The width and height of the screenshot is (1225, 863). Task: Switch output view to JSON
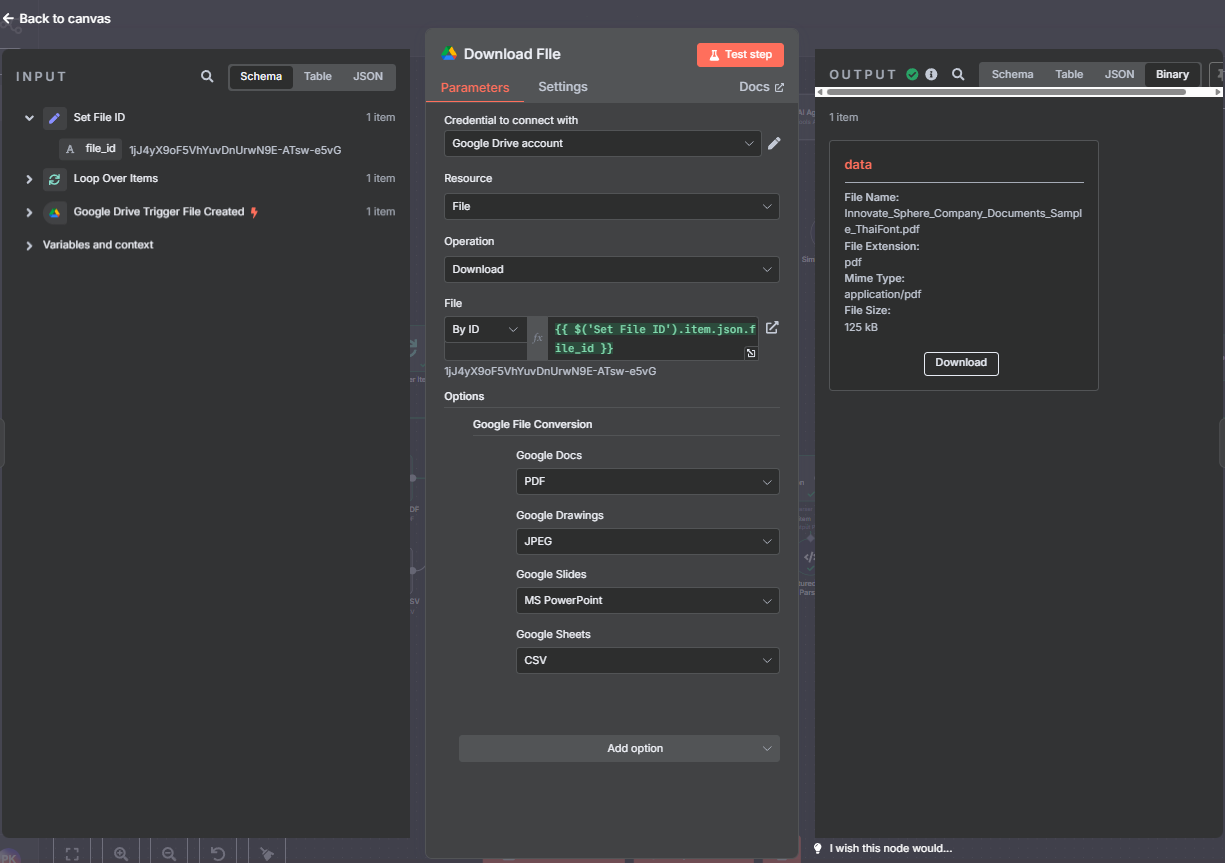(x=1119, y=75)
